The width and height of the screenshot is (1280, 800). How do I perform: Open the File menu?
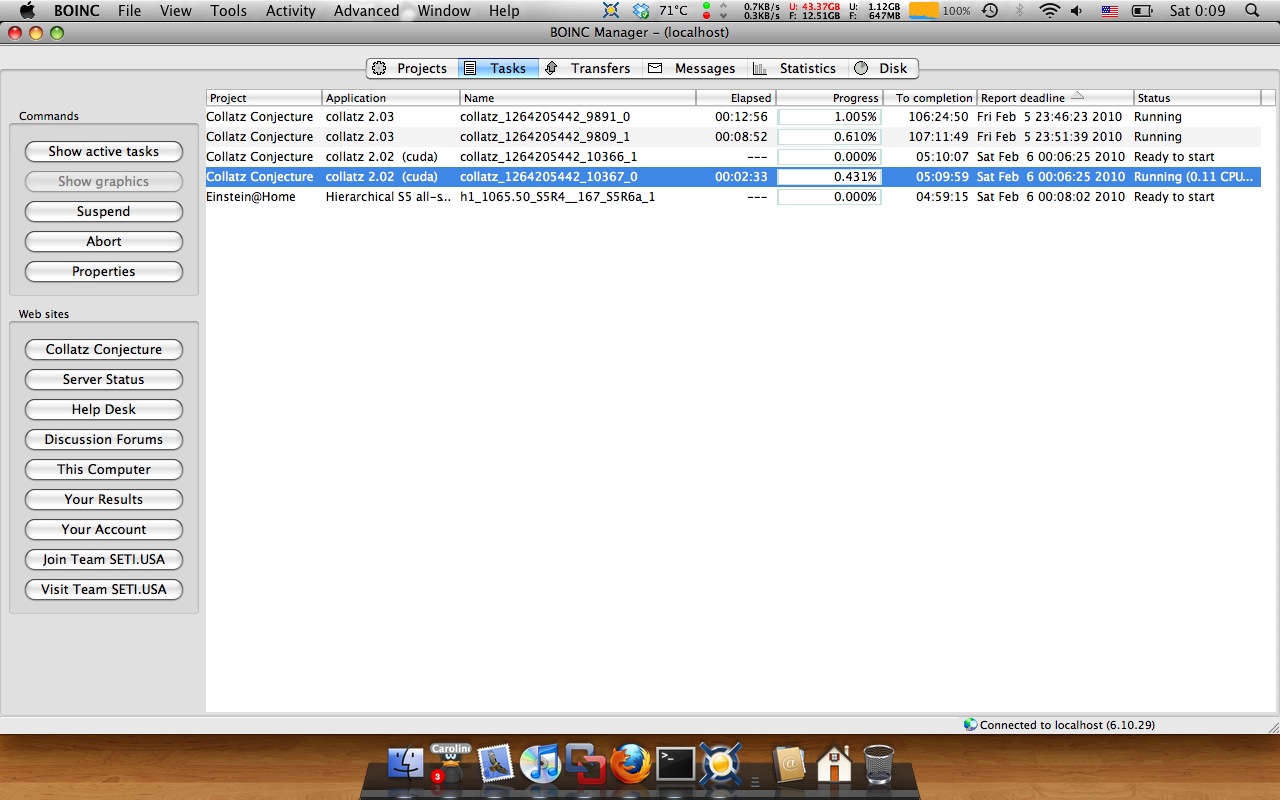pyautogui.click(x=129, y=11)
